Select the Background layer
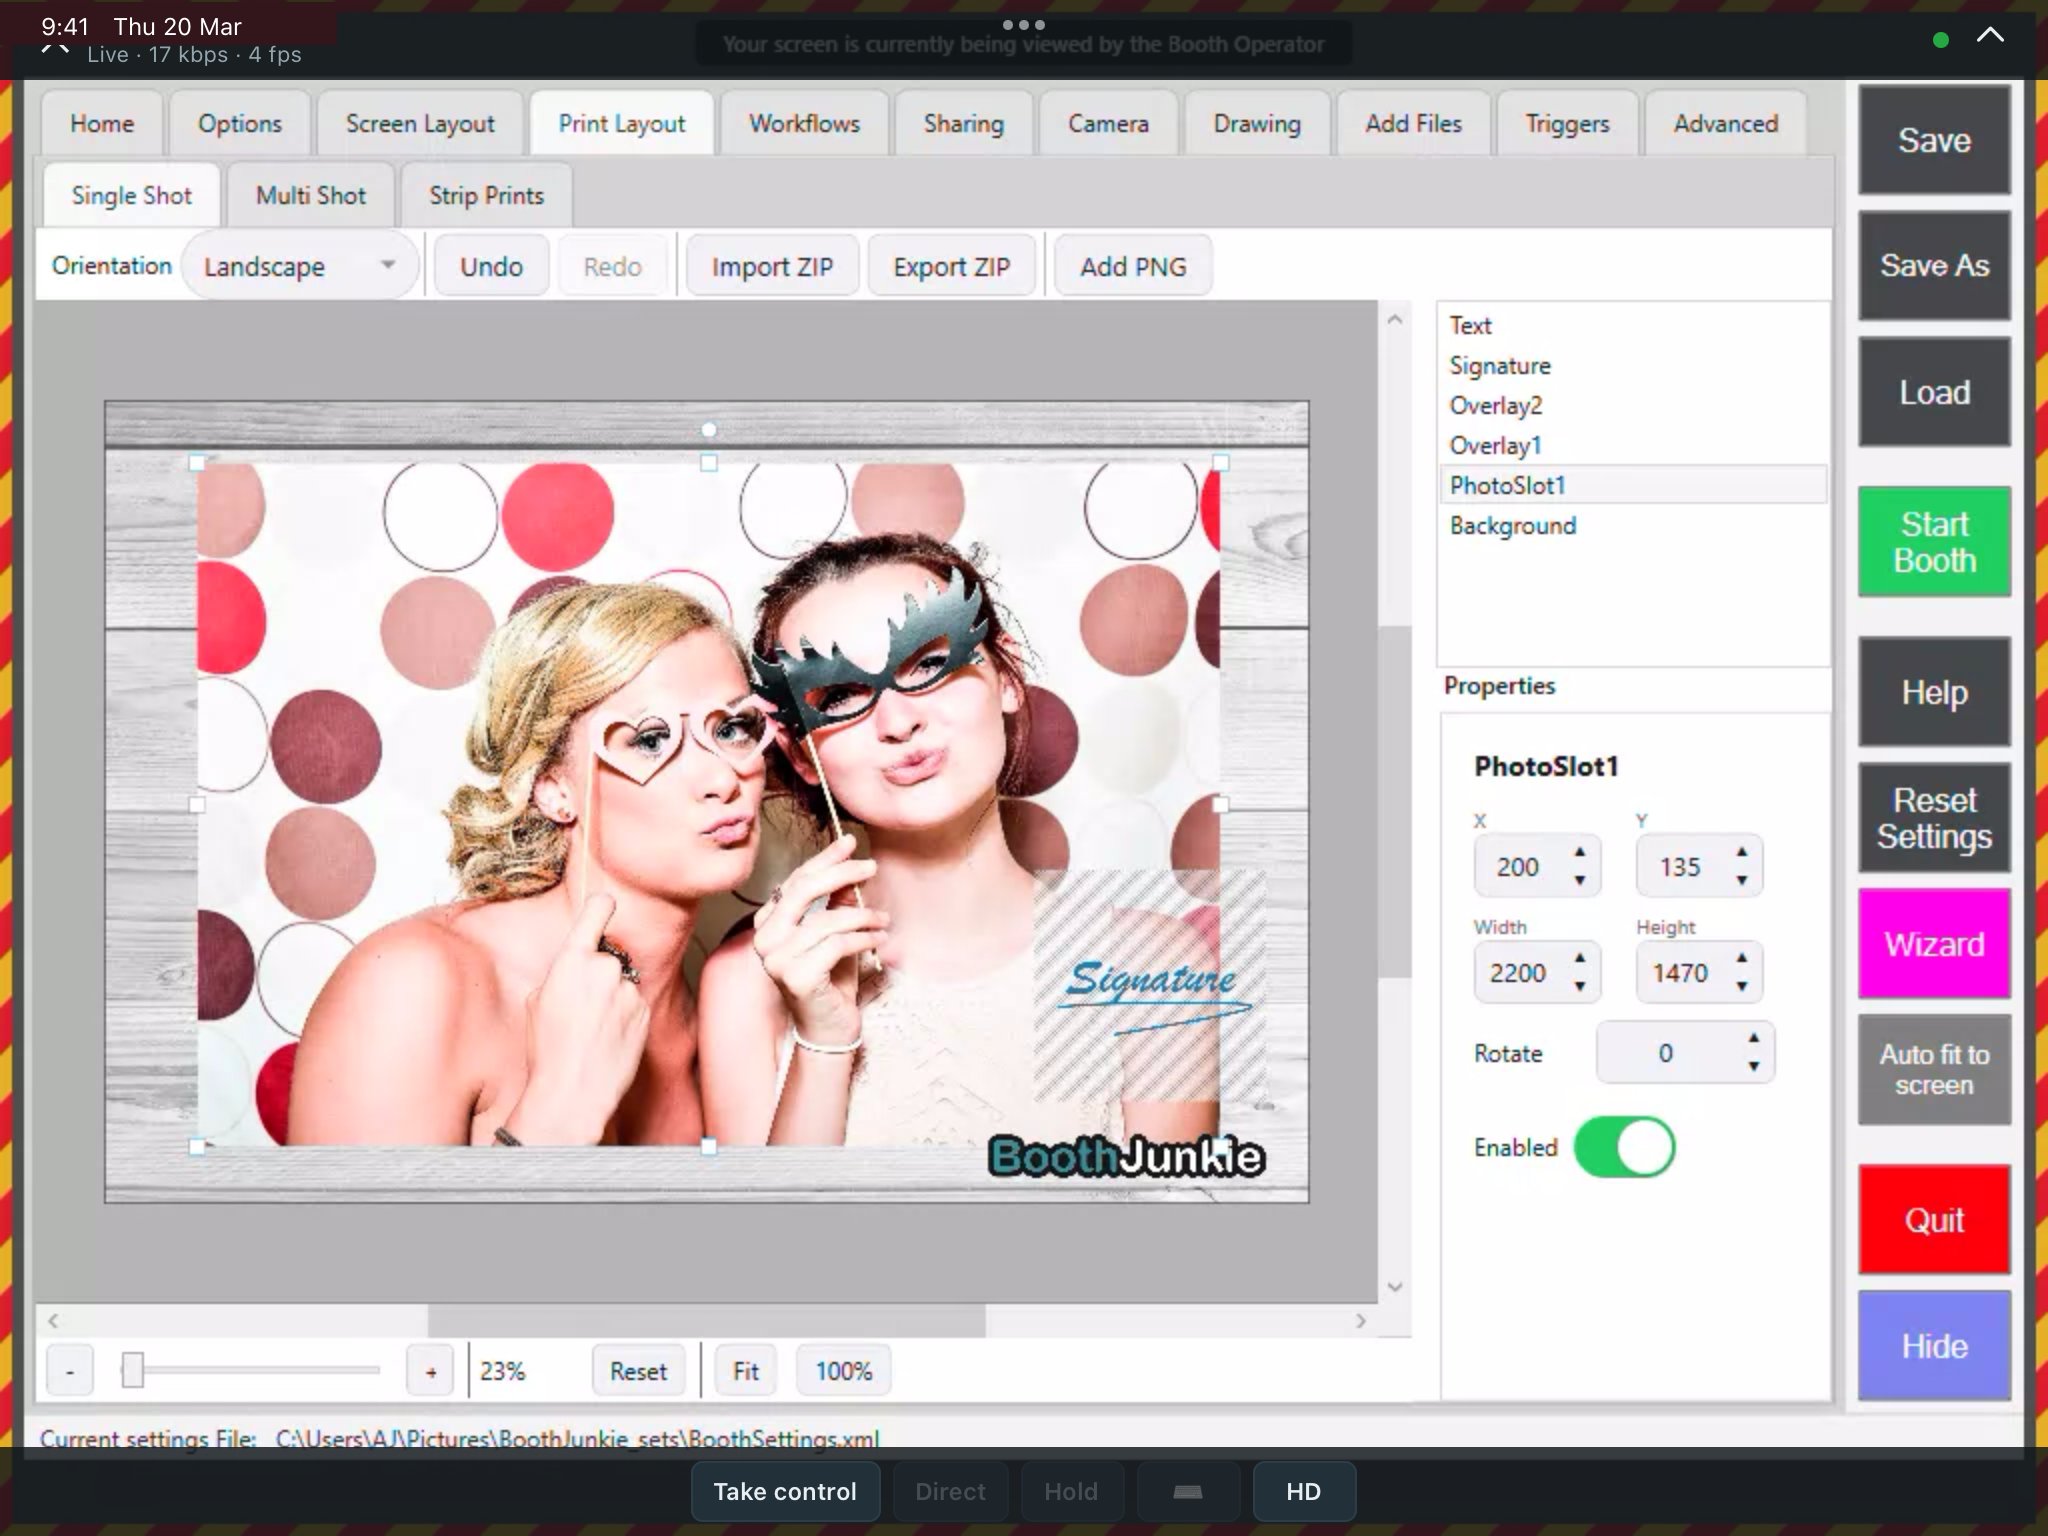Image resolution: width=2048 pixels, height=1536 pixels. click(1633, 526)
